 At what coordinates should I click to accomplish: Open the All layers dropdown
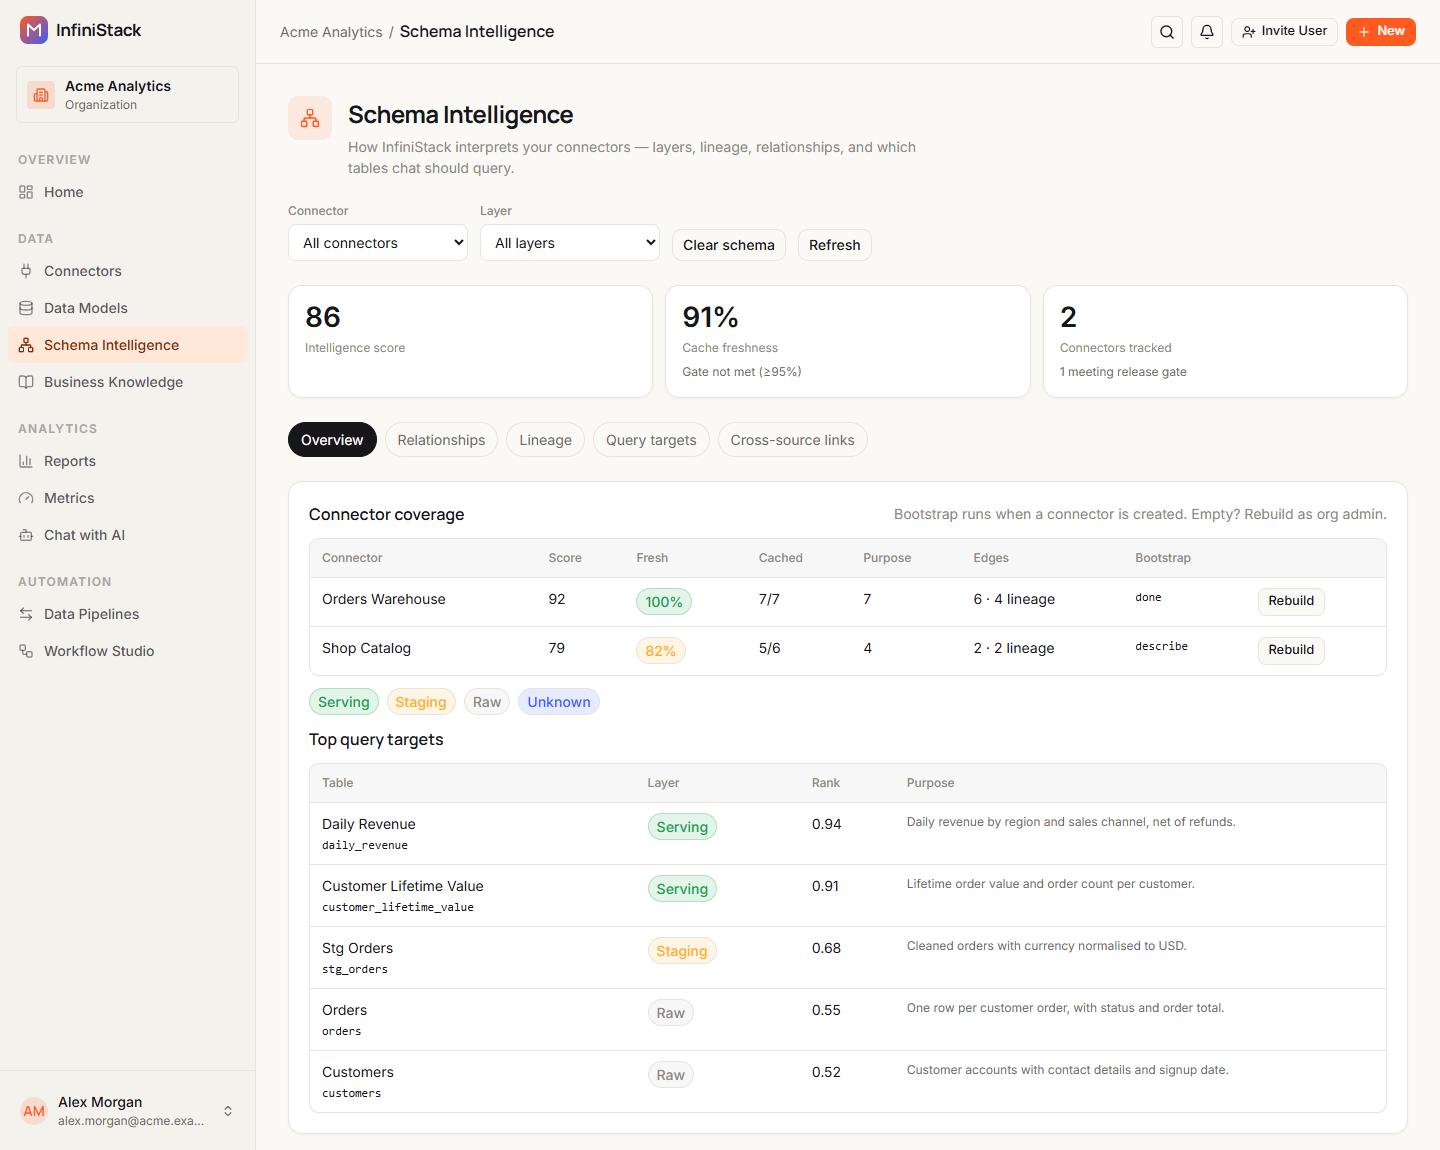click(570, 243)
